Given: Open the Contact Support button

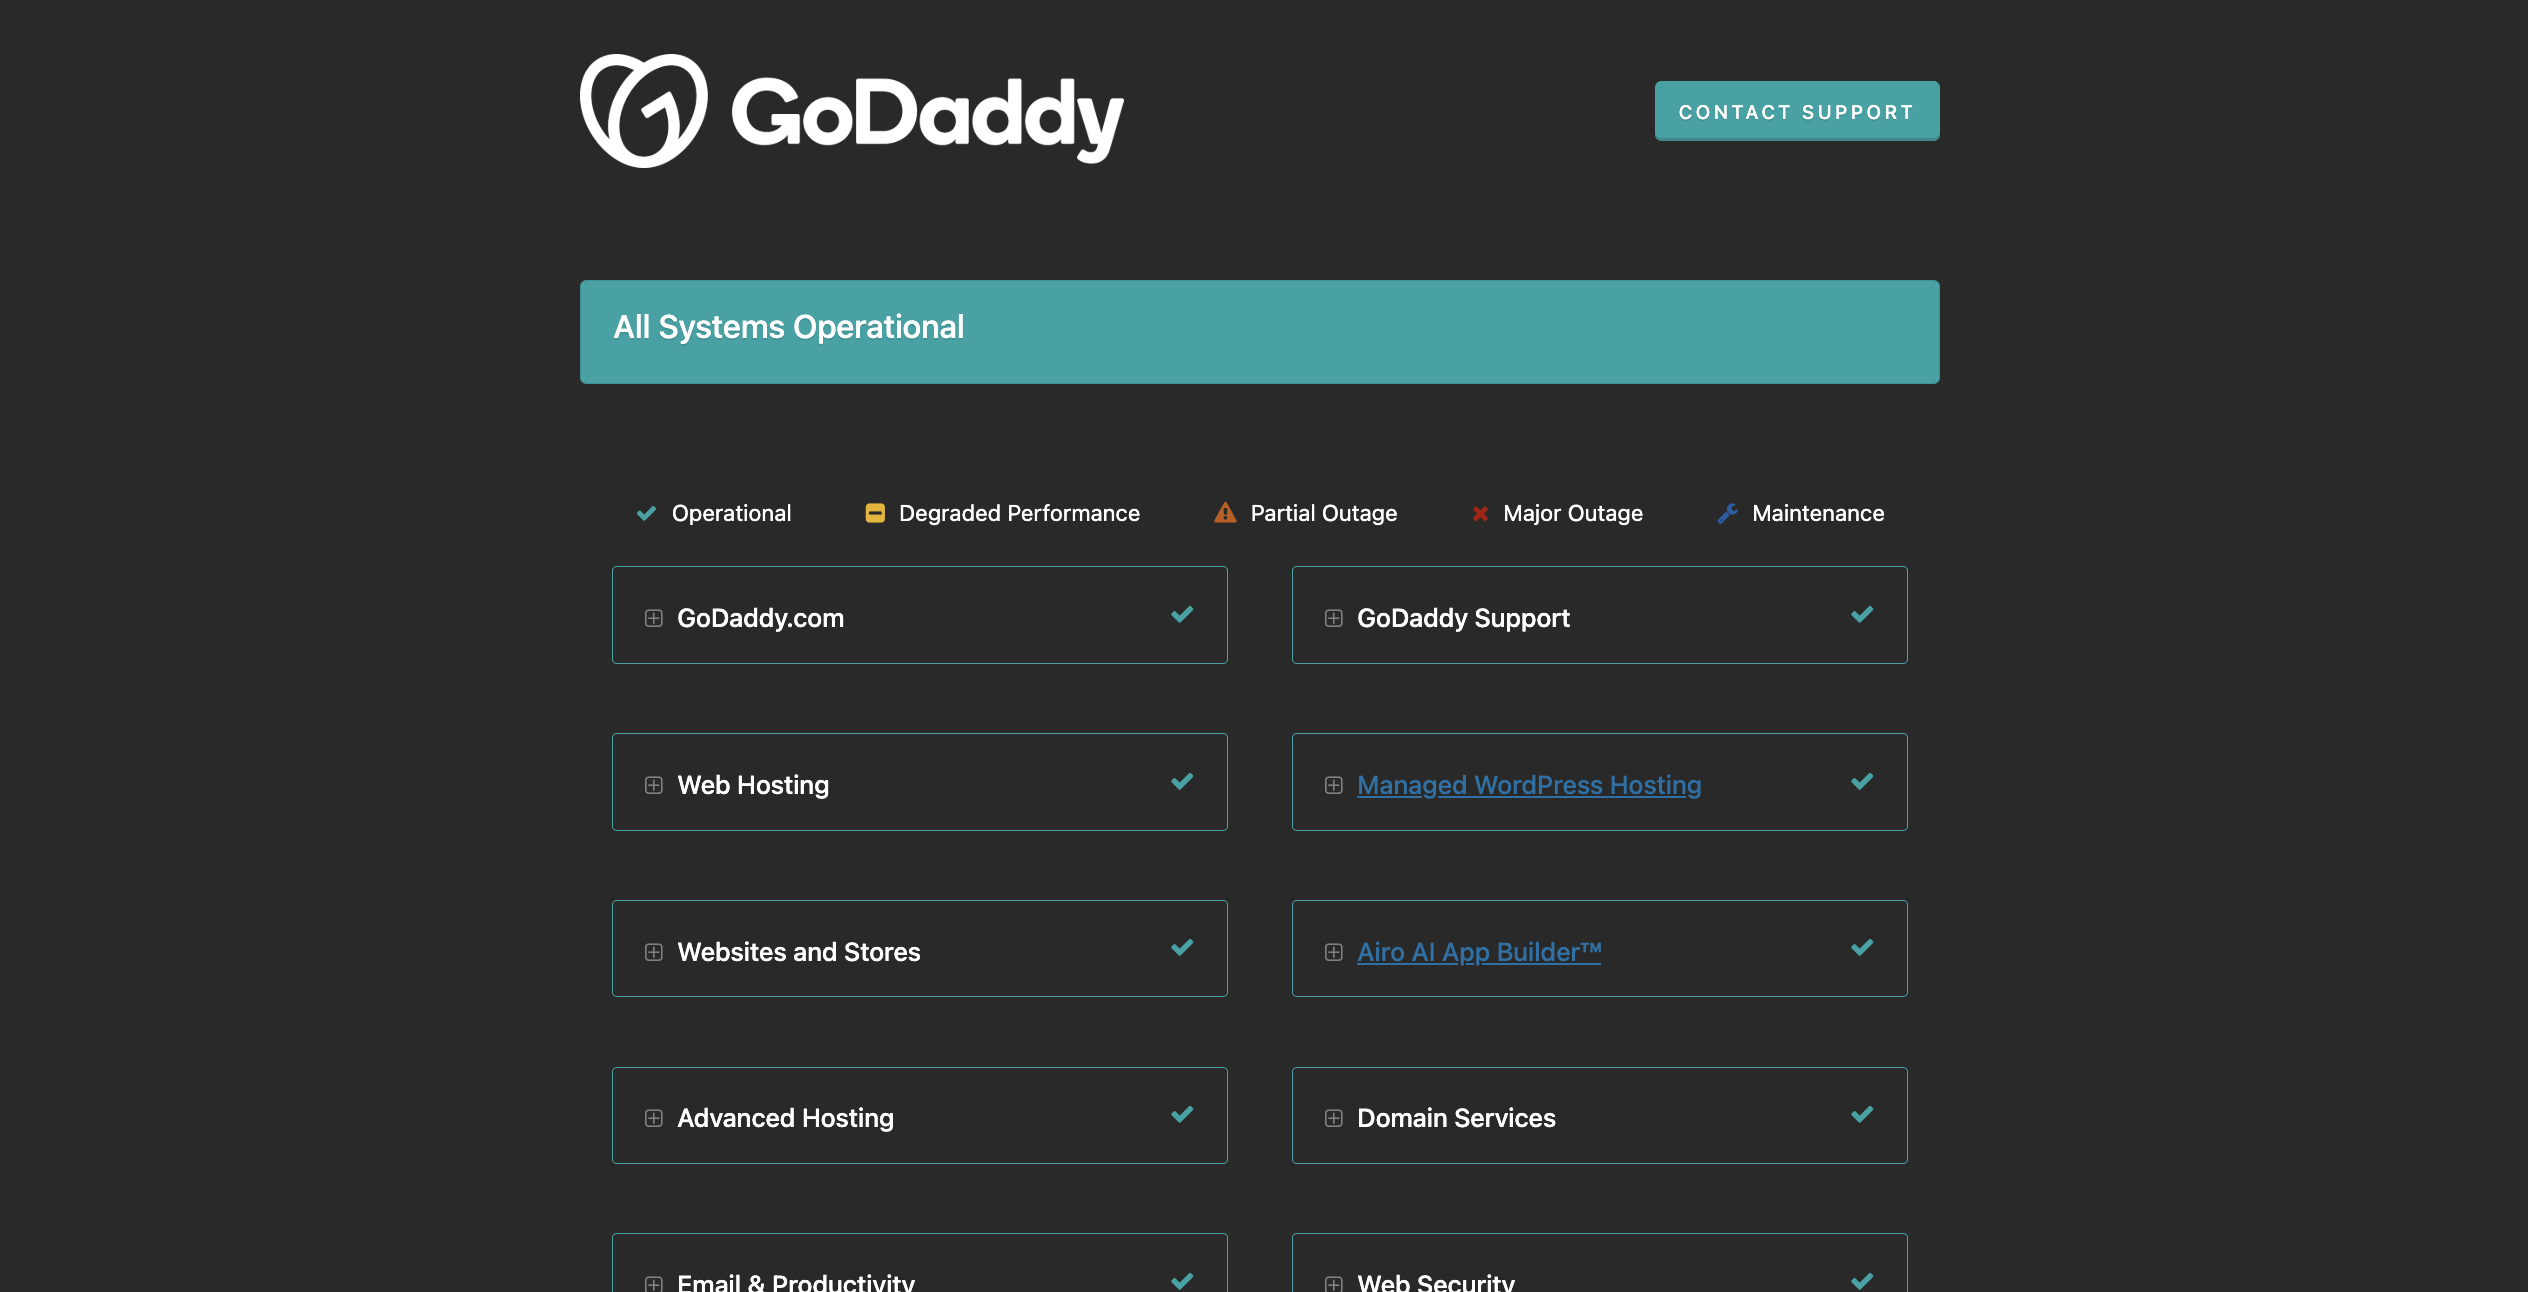Looking at the screenshot, I should tap(1797, 111).
